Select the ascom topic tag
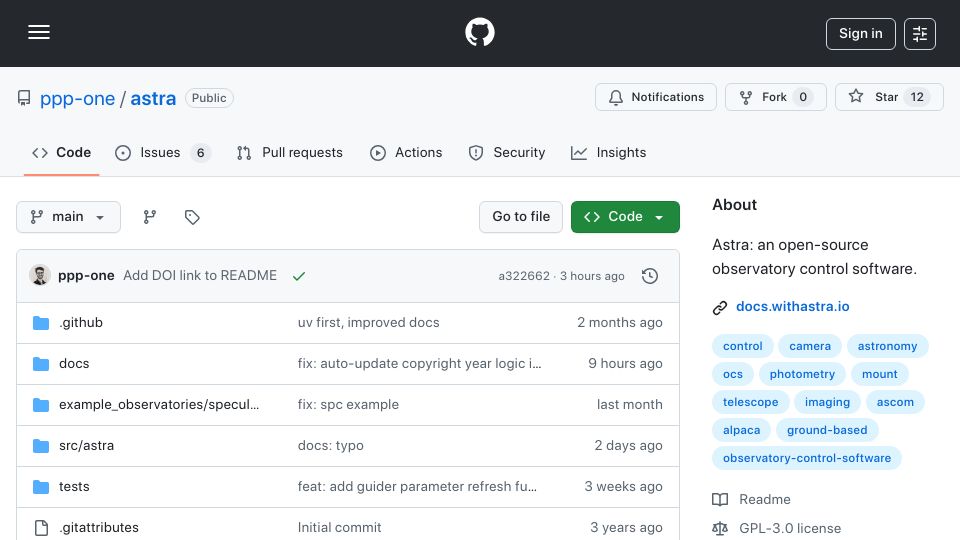 click(x=895, y=402)
